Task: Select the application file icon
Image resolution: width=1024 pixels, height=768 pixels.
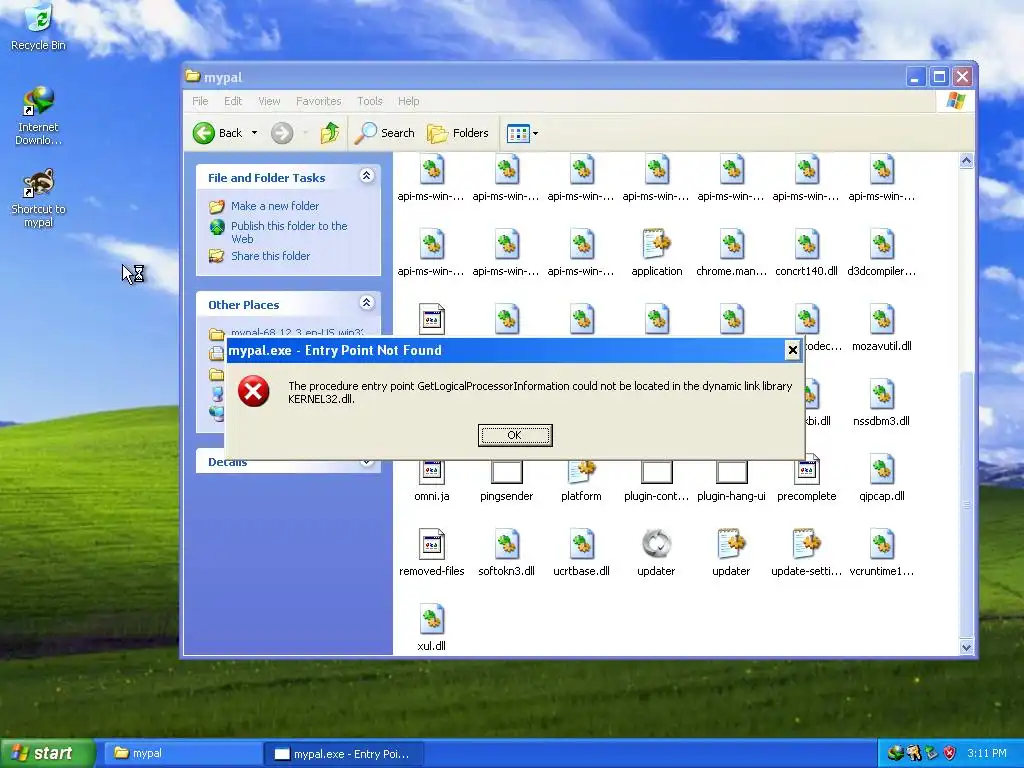Action: click(656, 244)
